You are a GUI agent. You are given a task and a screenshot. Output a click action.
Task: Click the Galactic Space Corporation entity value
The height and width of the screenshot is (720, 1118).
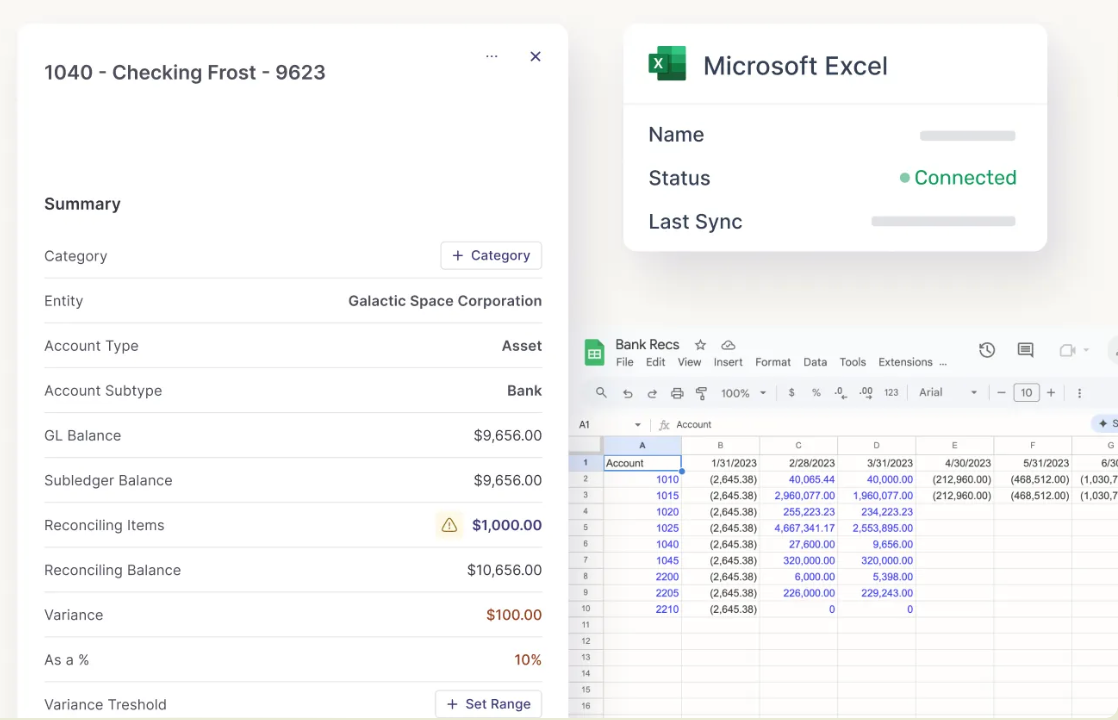click(445, 301)
